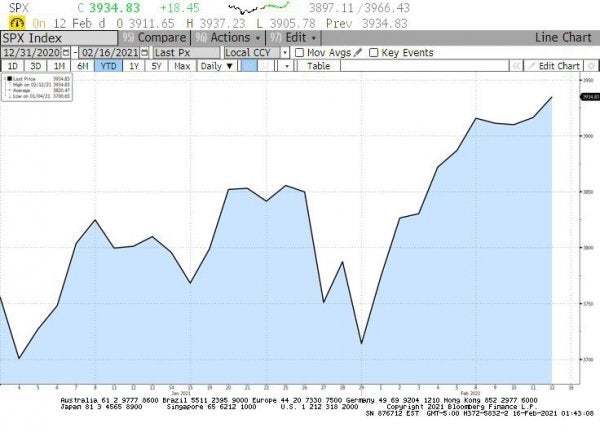The image size is (600, 432).
Task: Open chart settings gear icon
Action: (x=590, y=66)
